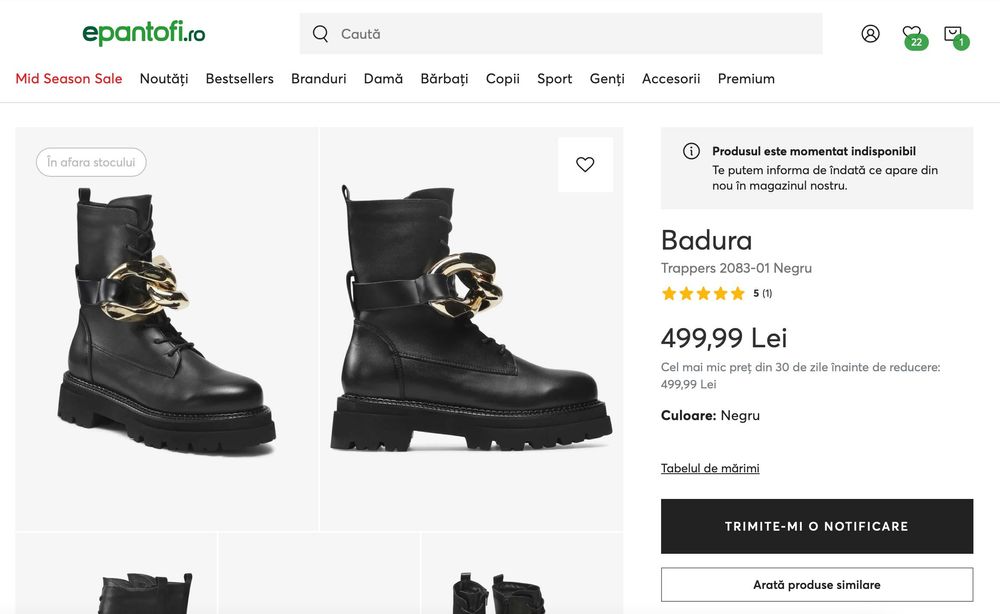Viewport: 1000px width, 614px height.
Task: Open the Damă category menu
Action: click(383, 79)
